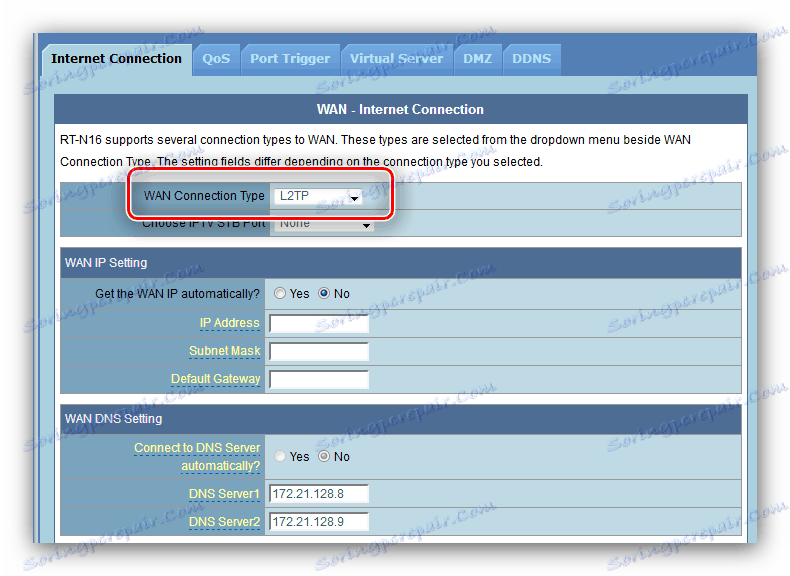Open the Virtual Server tab
Screen dimensions: 790x576
[x=397, y=59]
